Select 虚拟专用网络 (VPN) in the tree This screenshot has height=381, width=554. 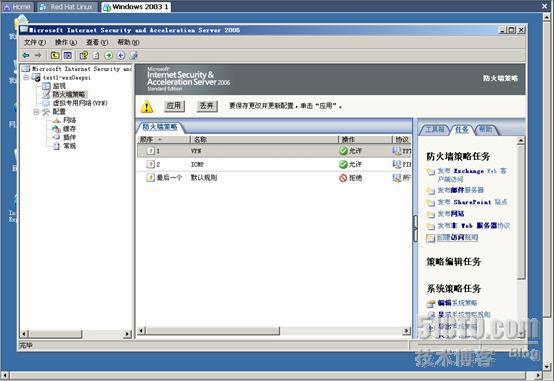coord(80,103)
